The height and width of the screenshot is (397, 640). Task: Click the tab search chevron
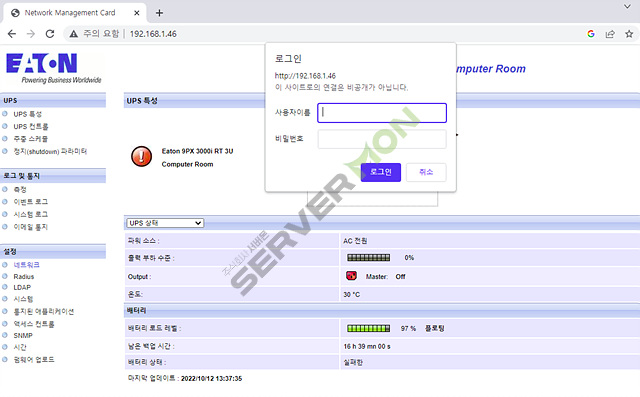[x=627, y=7]
